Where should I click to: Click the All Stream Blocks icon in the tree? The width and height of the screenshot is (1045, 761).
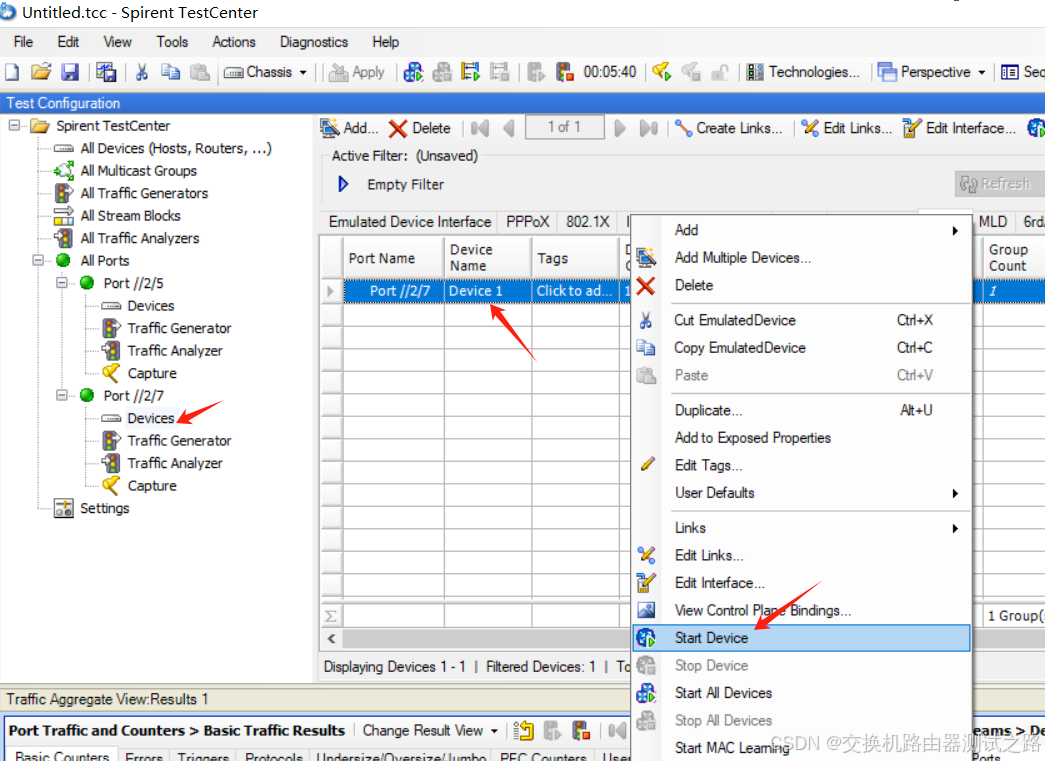[x=64, y=215]
